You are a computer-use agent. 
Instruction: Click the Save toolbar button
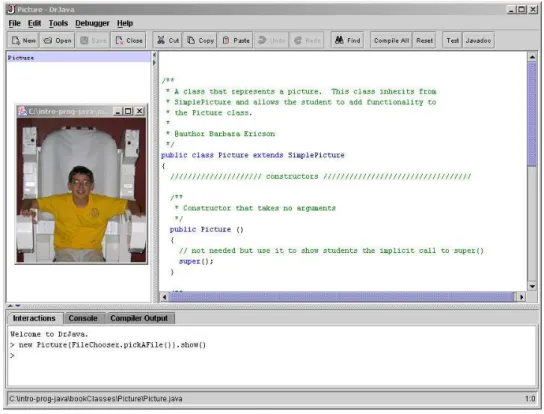pyautogui.click(x=93, y=40)
